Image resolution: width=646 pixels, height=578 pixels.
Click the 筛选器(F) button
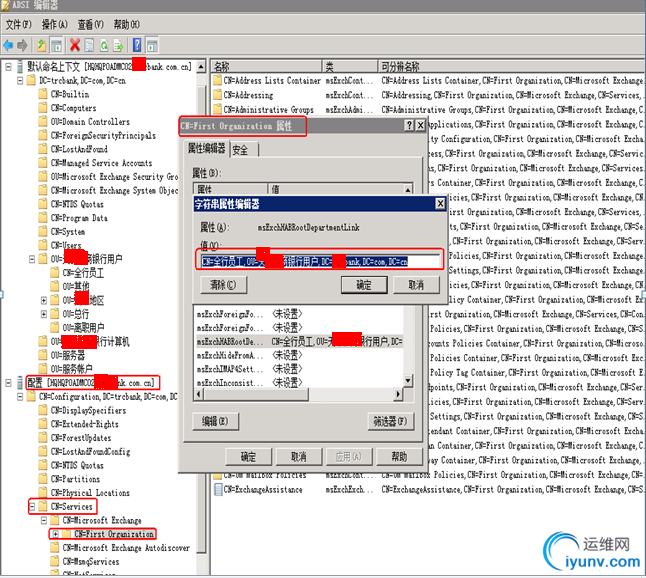click(390, 421)
